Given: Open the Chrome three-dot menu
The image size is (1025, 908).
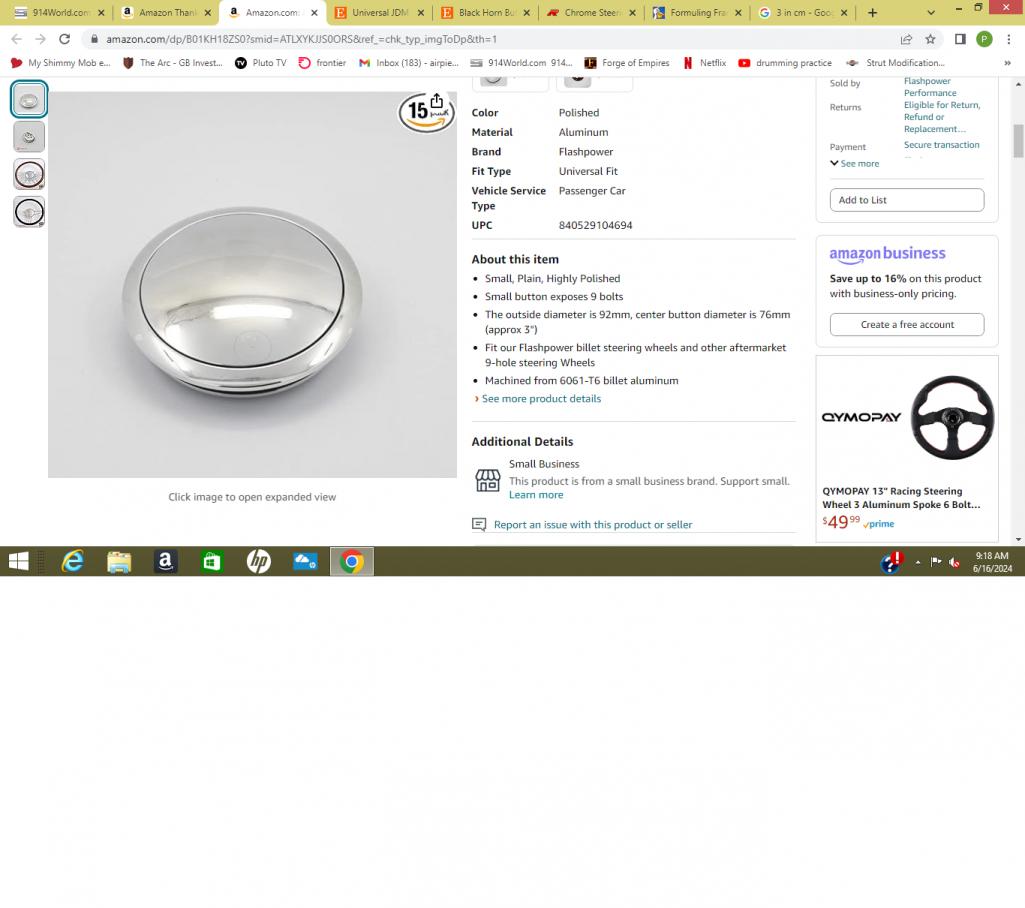Looking at the screenshot, I should 1009,39.
